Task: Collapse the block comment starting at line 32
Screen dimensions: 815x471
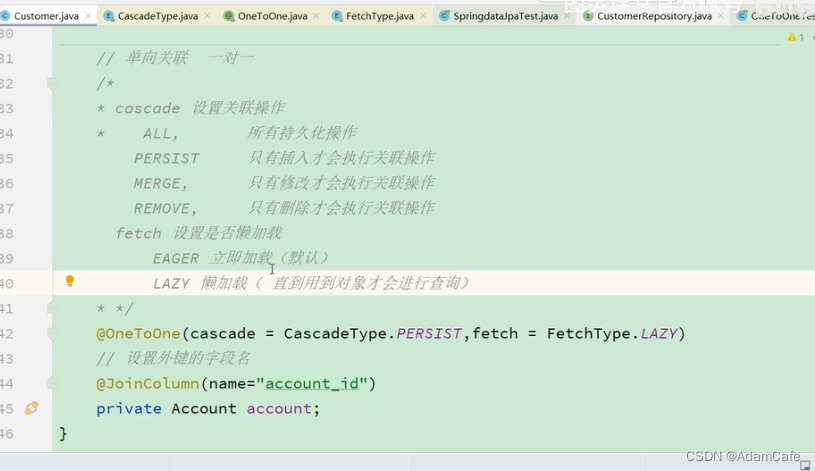Action: [52, 83]
